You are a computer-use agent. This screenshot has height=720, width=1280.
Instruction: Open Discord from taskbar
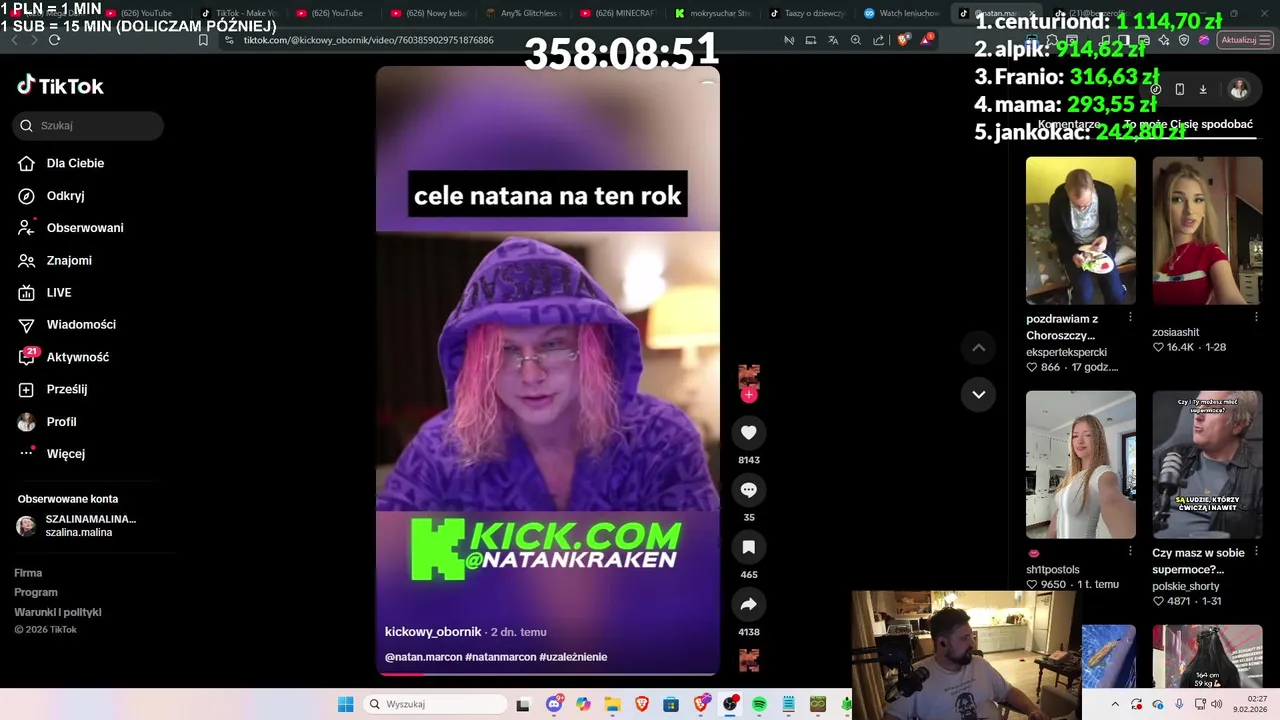coord(554,704)
